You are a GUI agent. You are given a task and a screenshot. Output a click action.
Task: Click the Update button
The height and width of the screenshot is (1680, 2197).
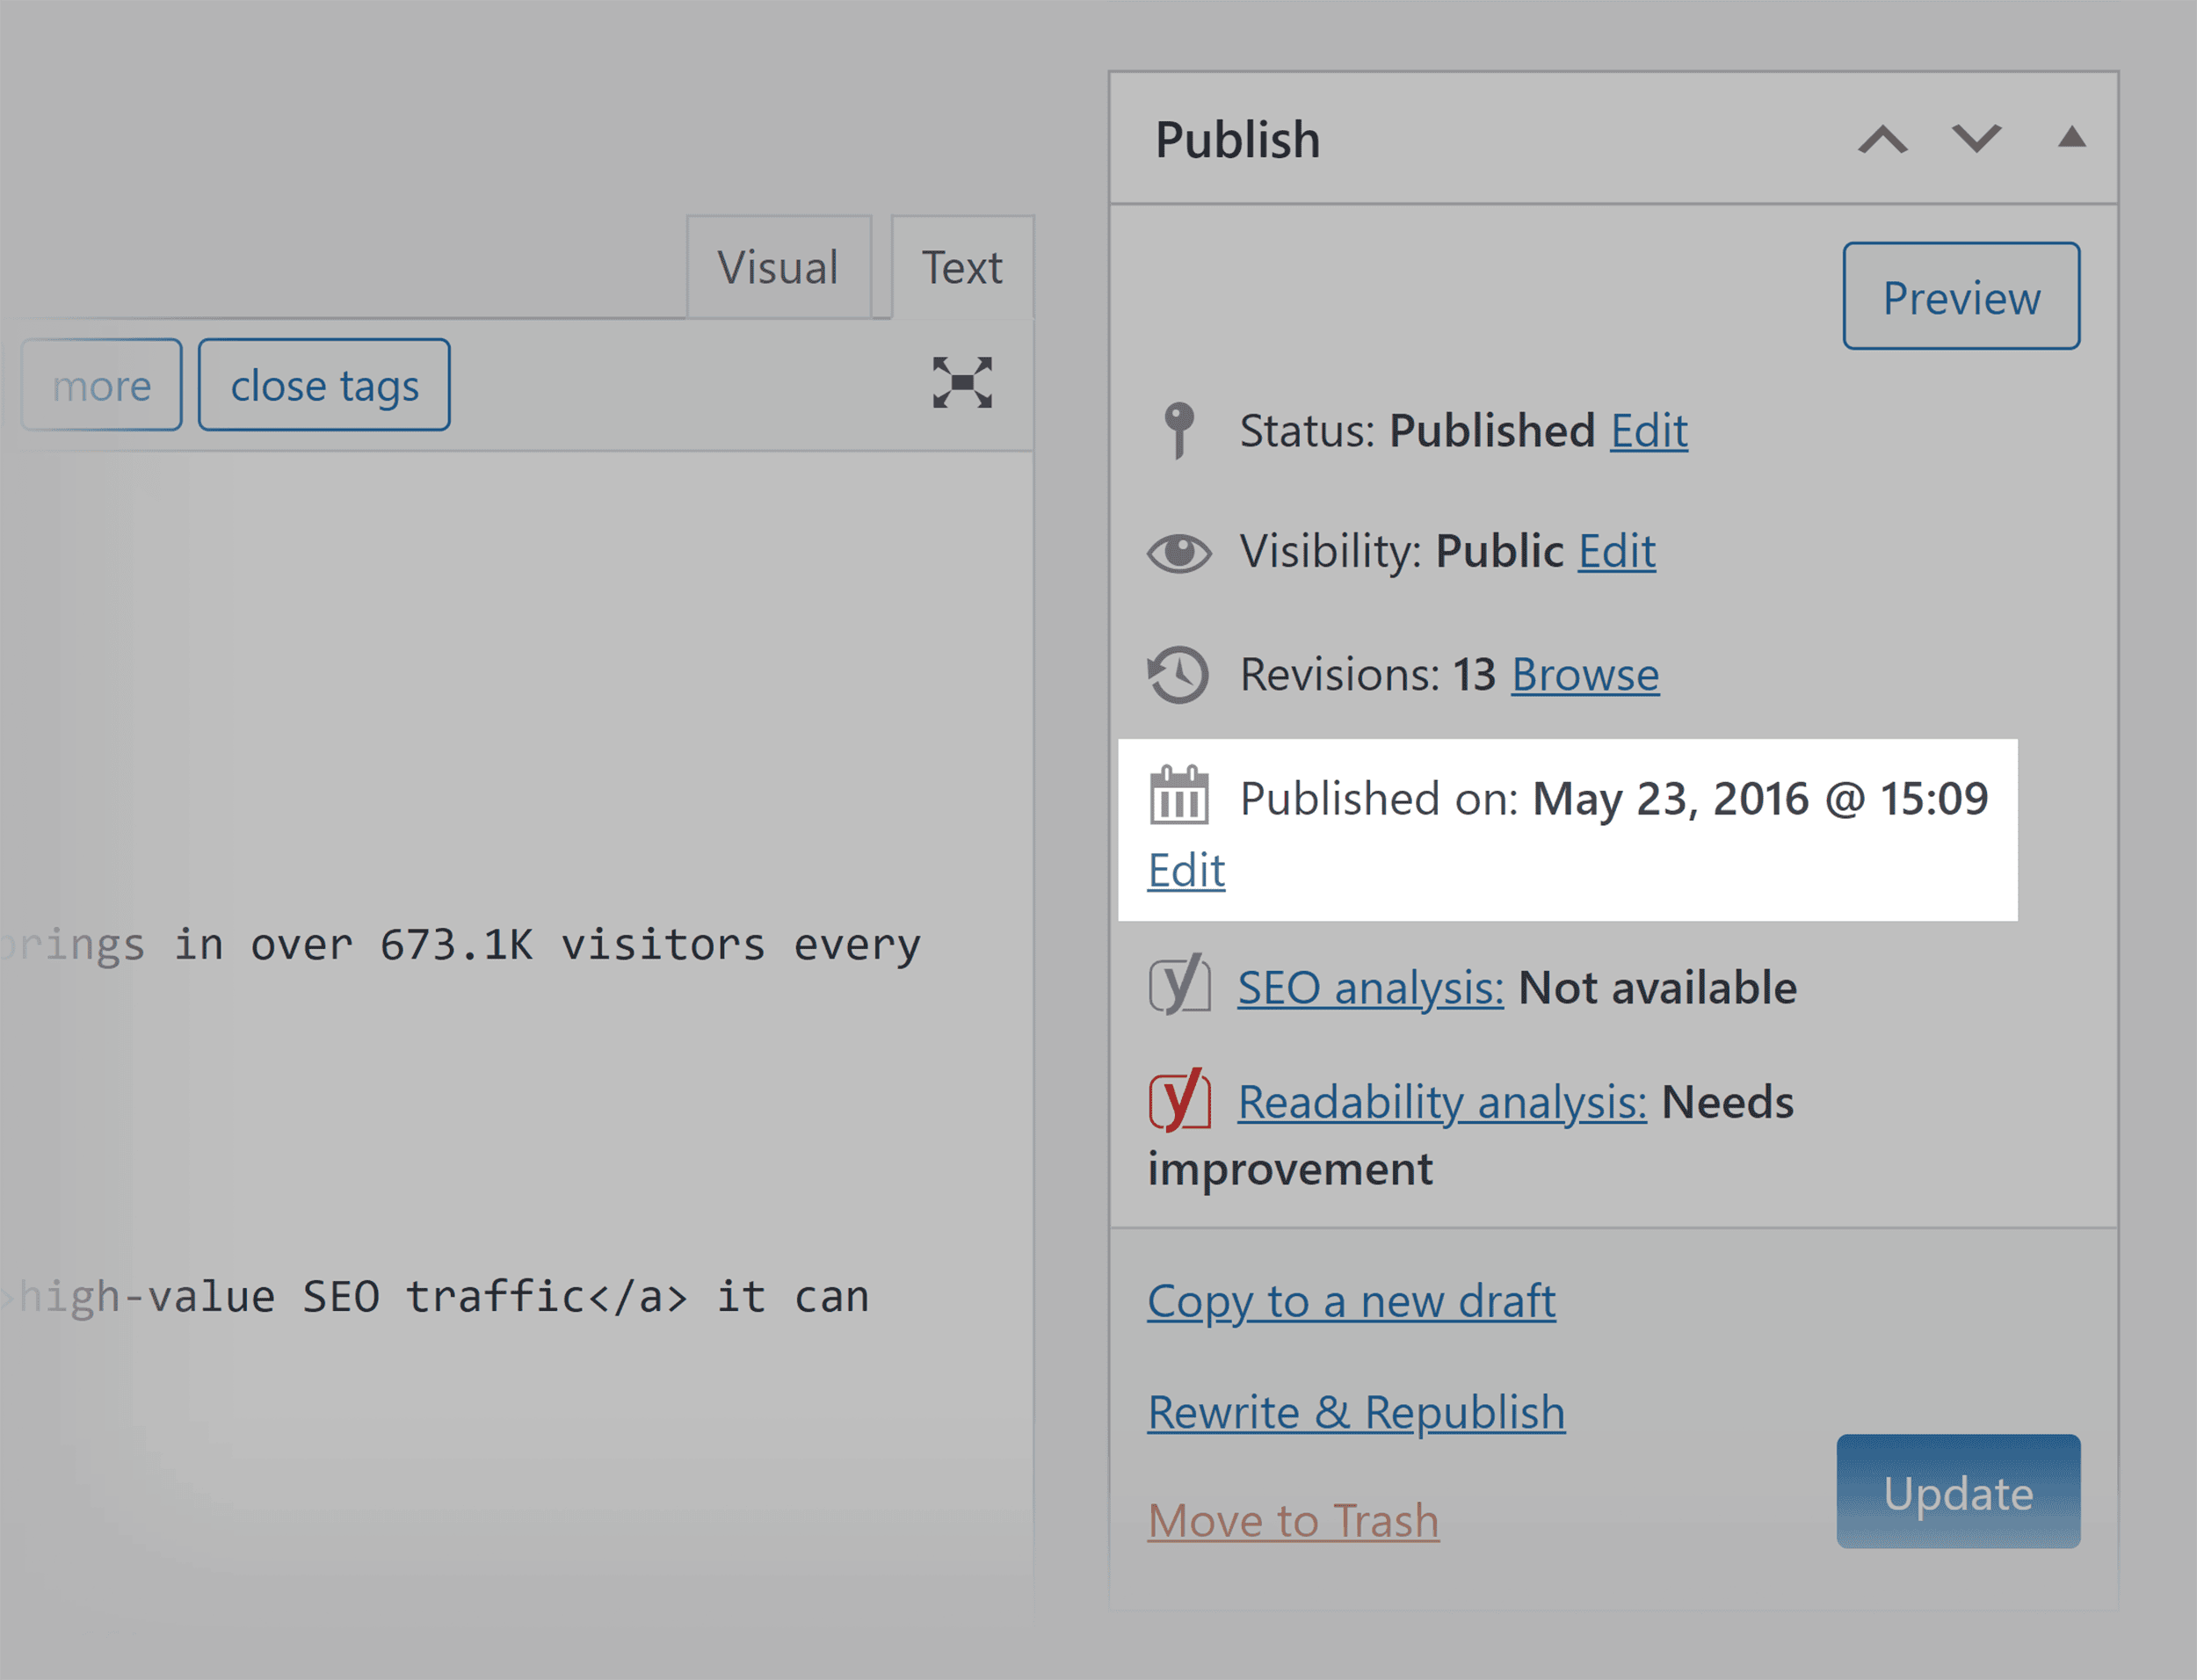click(1958, 1493)
